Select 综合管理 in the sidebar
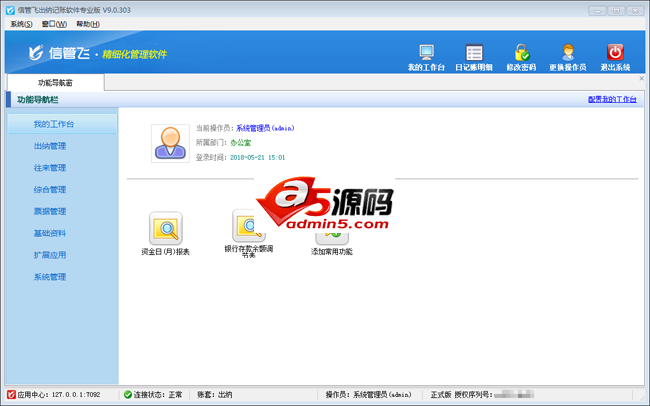 pos(50,190)
